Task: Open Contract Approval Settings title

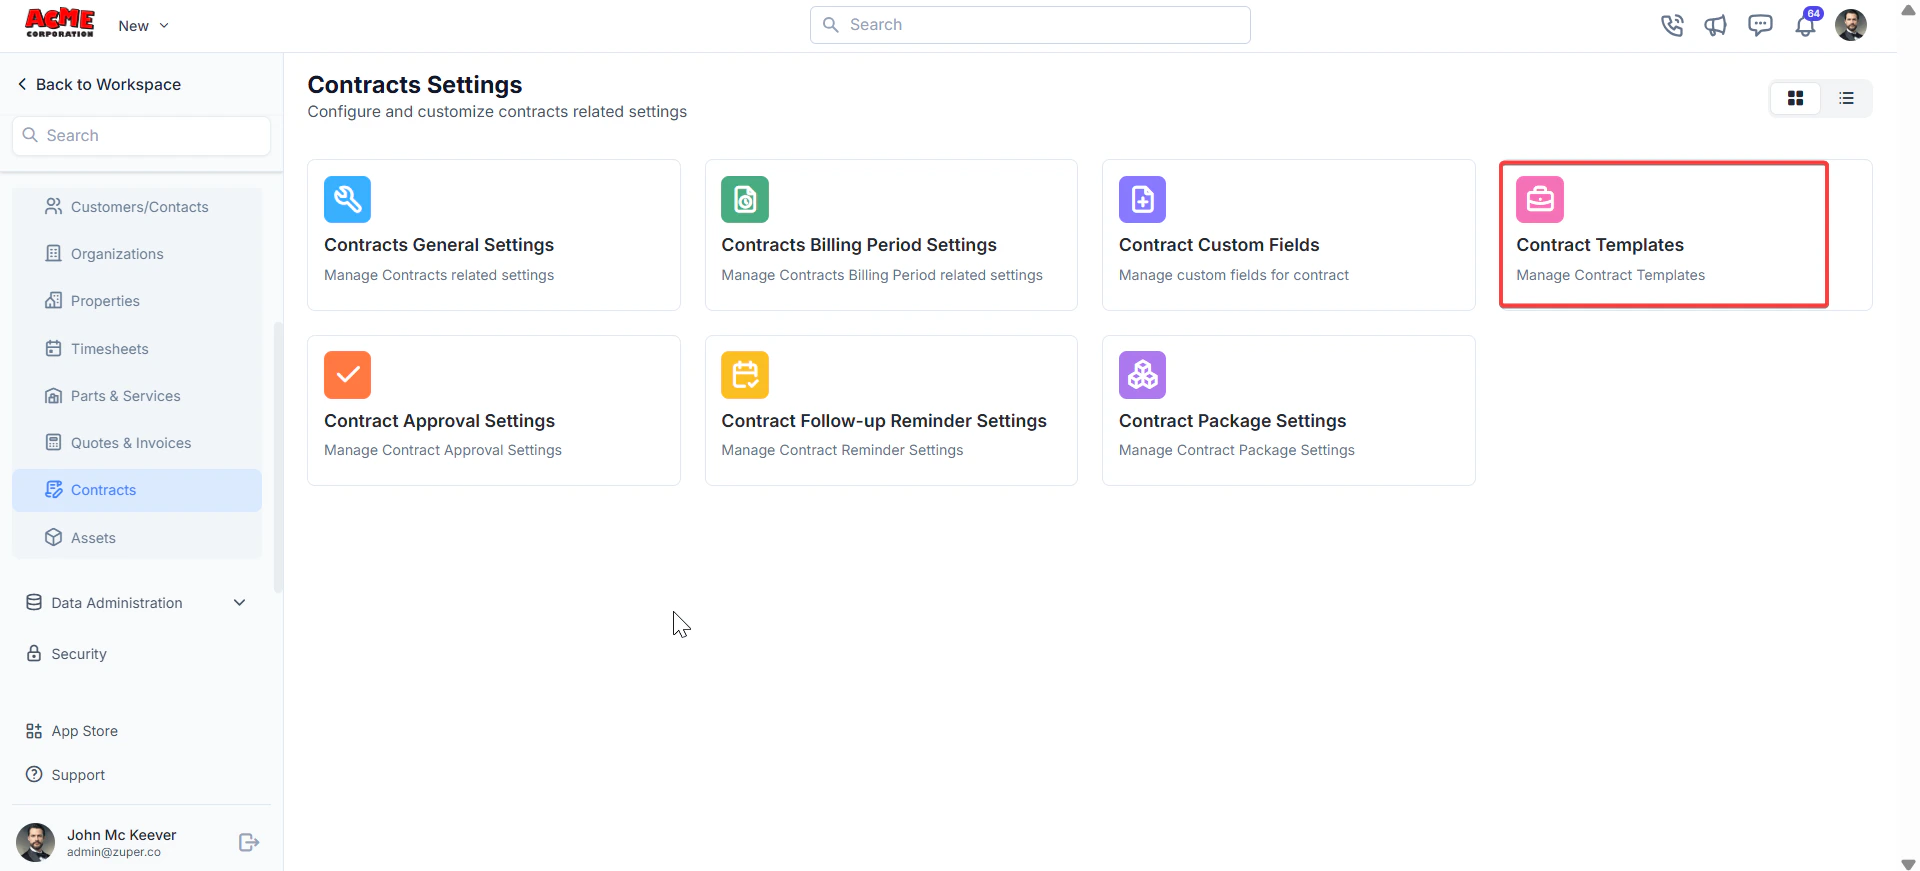Action: [x=439, y=421]
